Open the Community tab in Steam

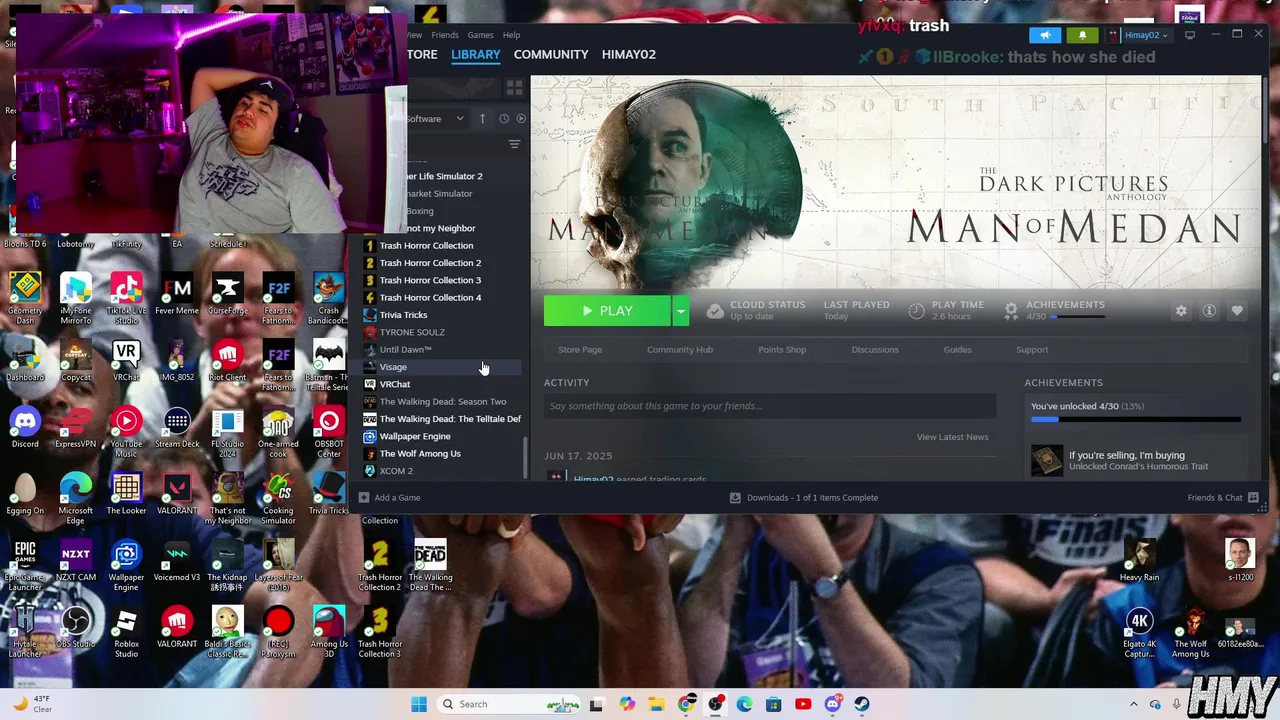pos(551,54)
